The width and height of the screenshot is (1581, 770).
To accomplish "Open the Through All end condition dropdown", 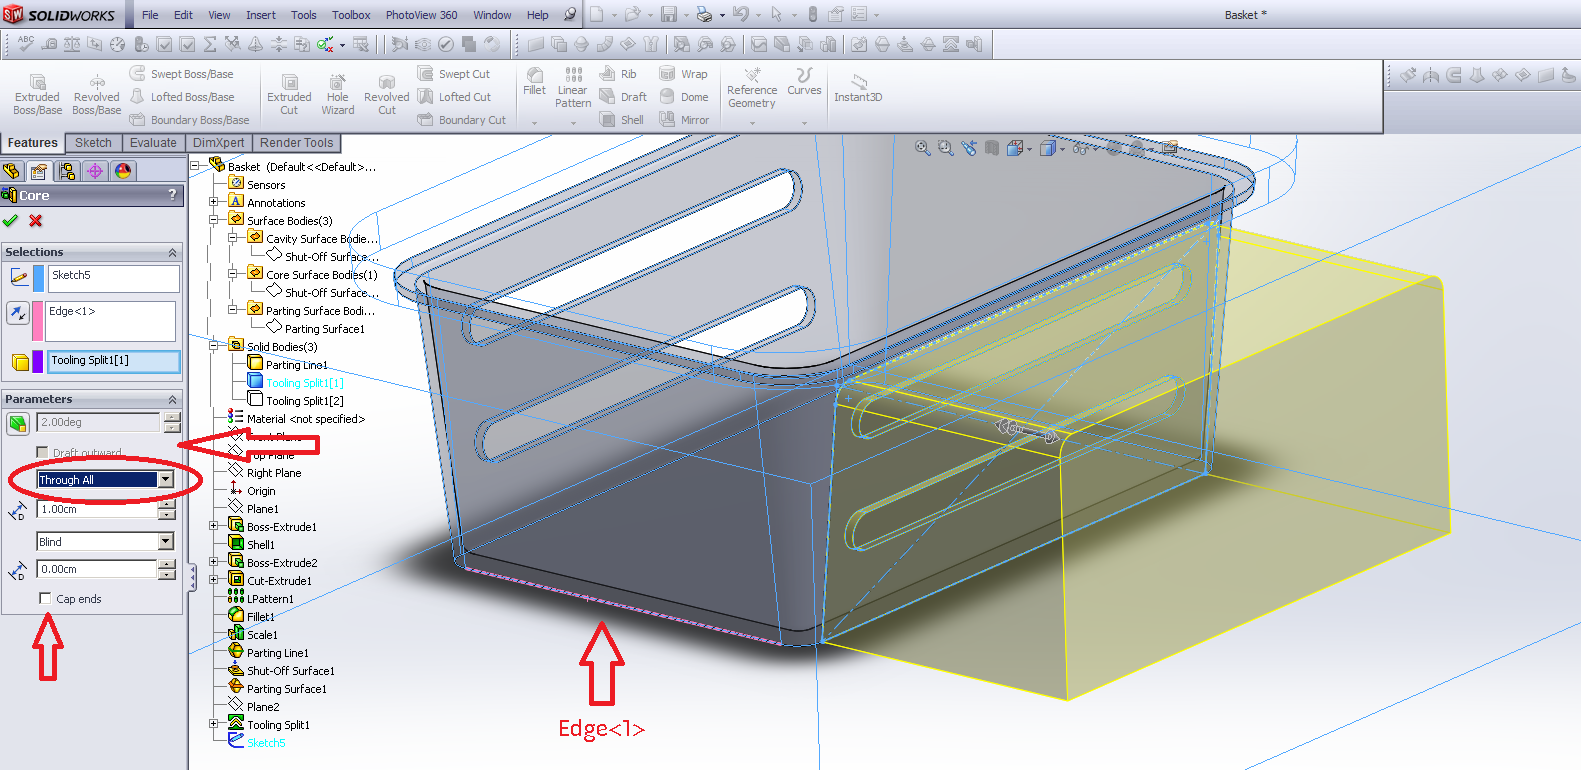I will point(166,480).
